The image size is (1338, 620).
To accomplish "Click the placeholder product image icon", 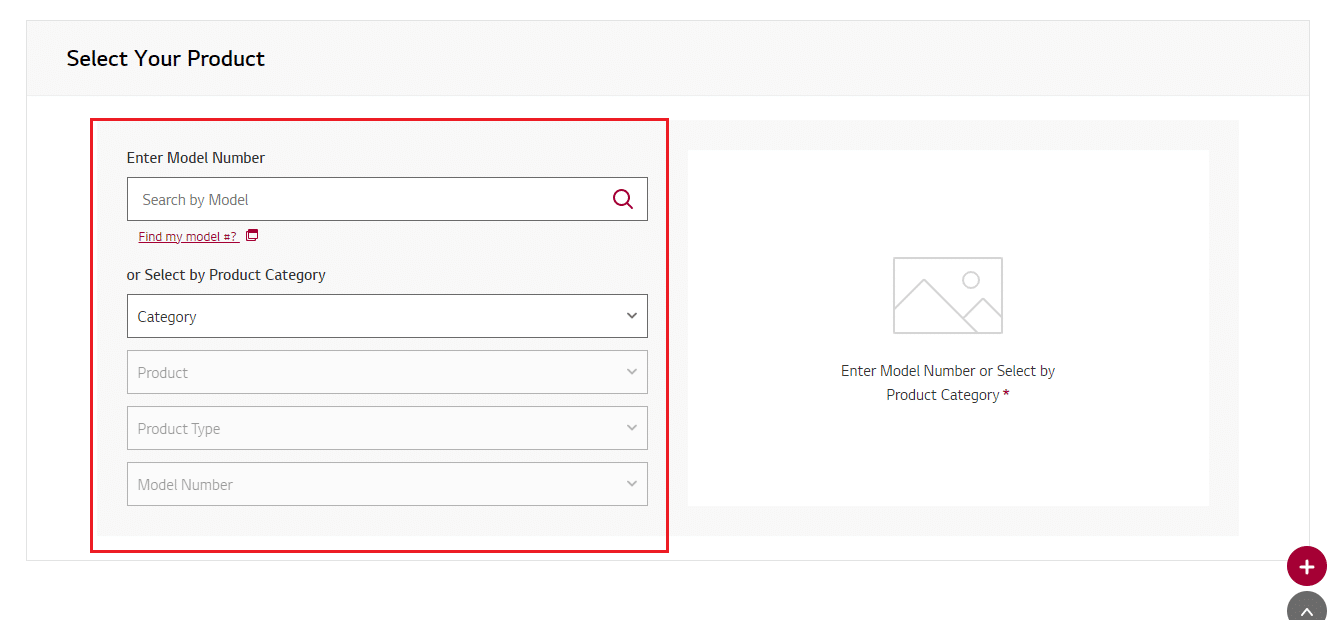I will coord(948,296).
